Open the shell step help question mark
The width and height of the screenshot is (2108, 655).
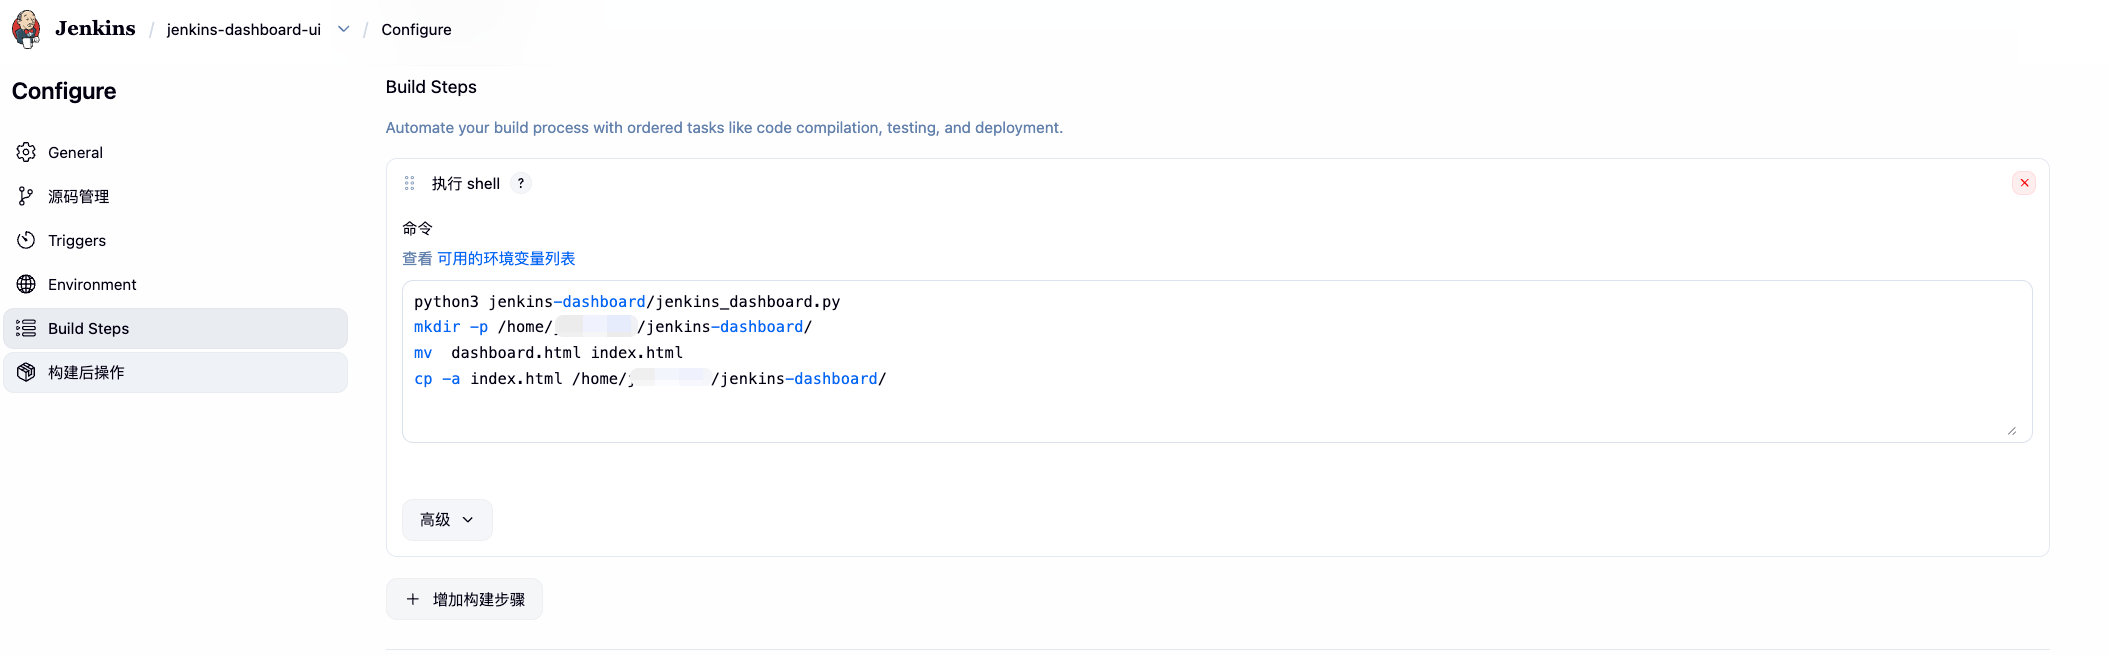pyautogui.click(x=521, y=183)
